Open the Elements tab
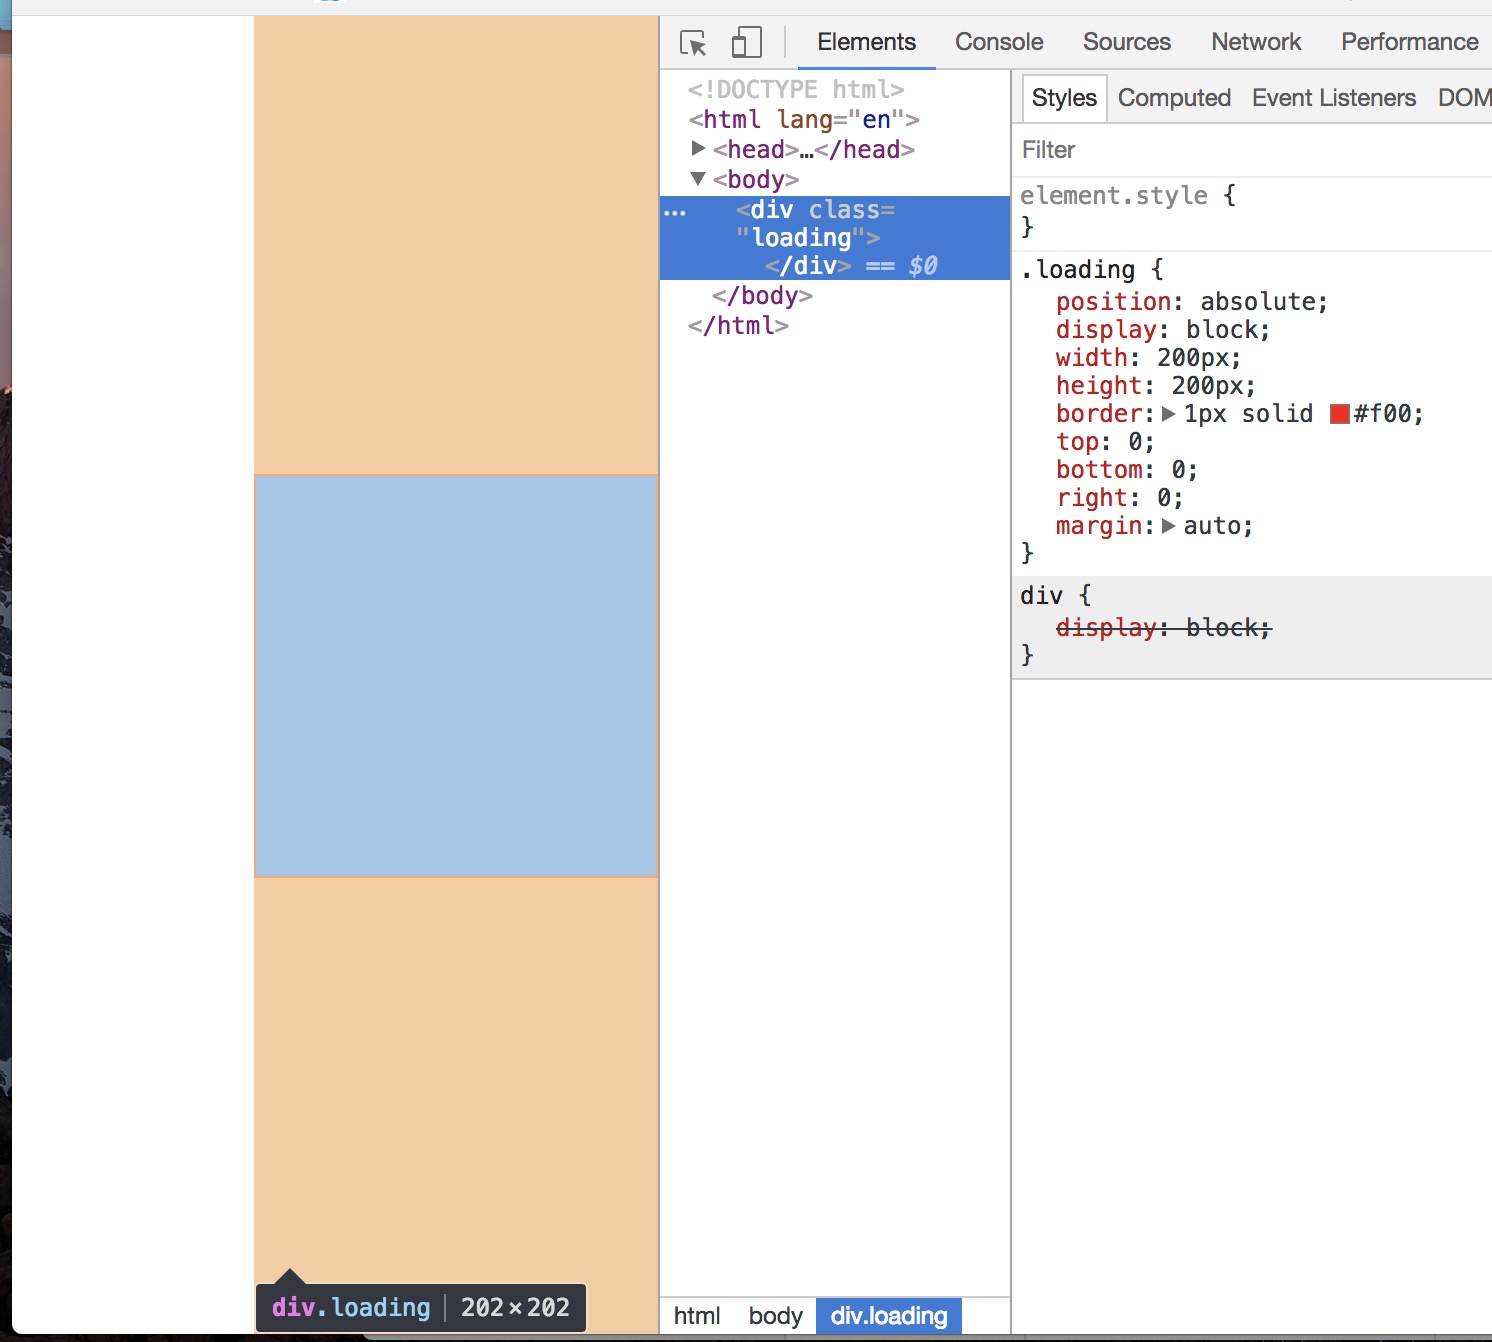 (x=866, y=42)
